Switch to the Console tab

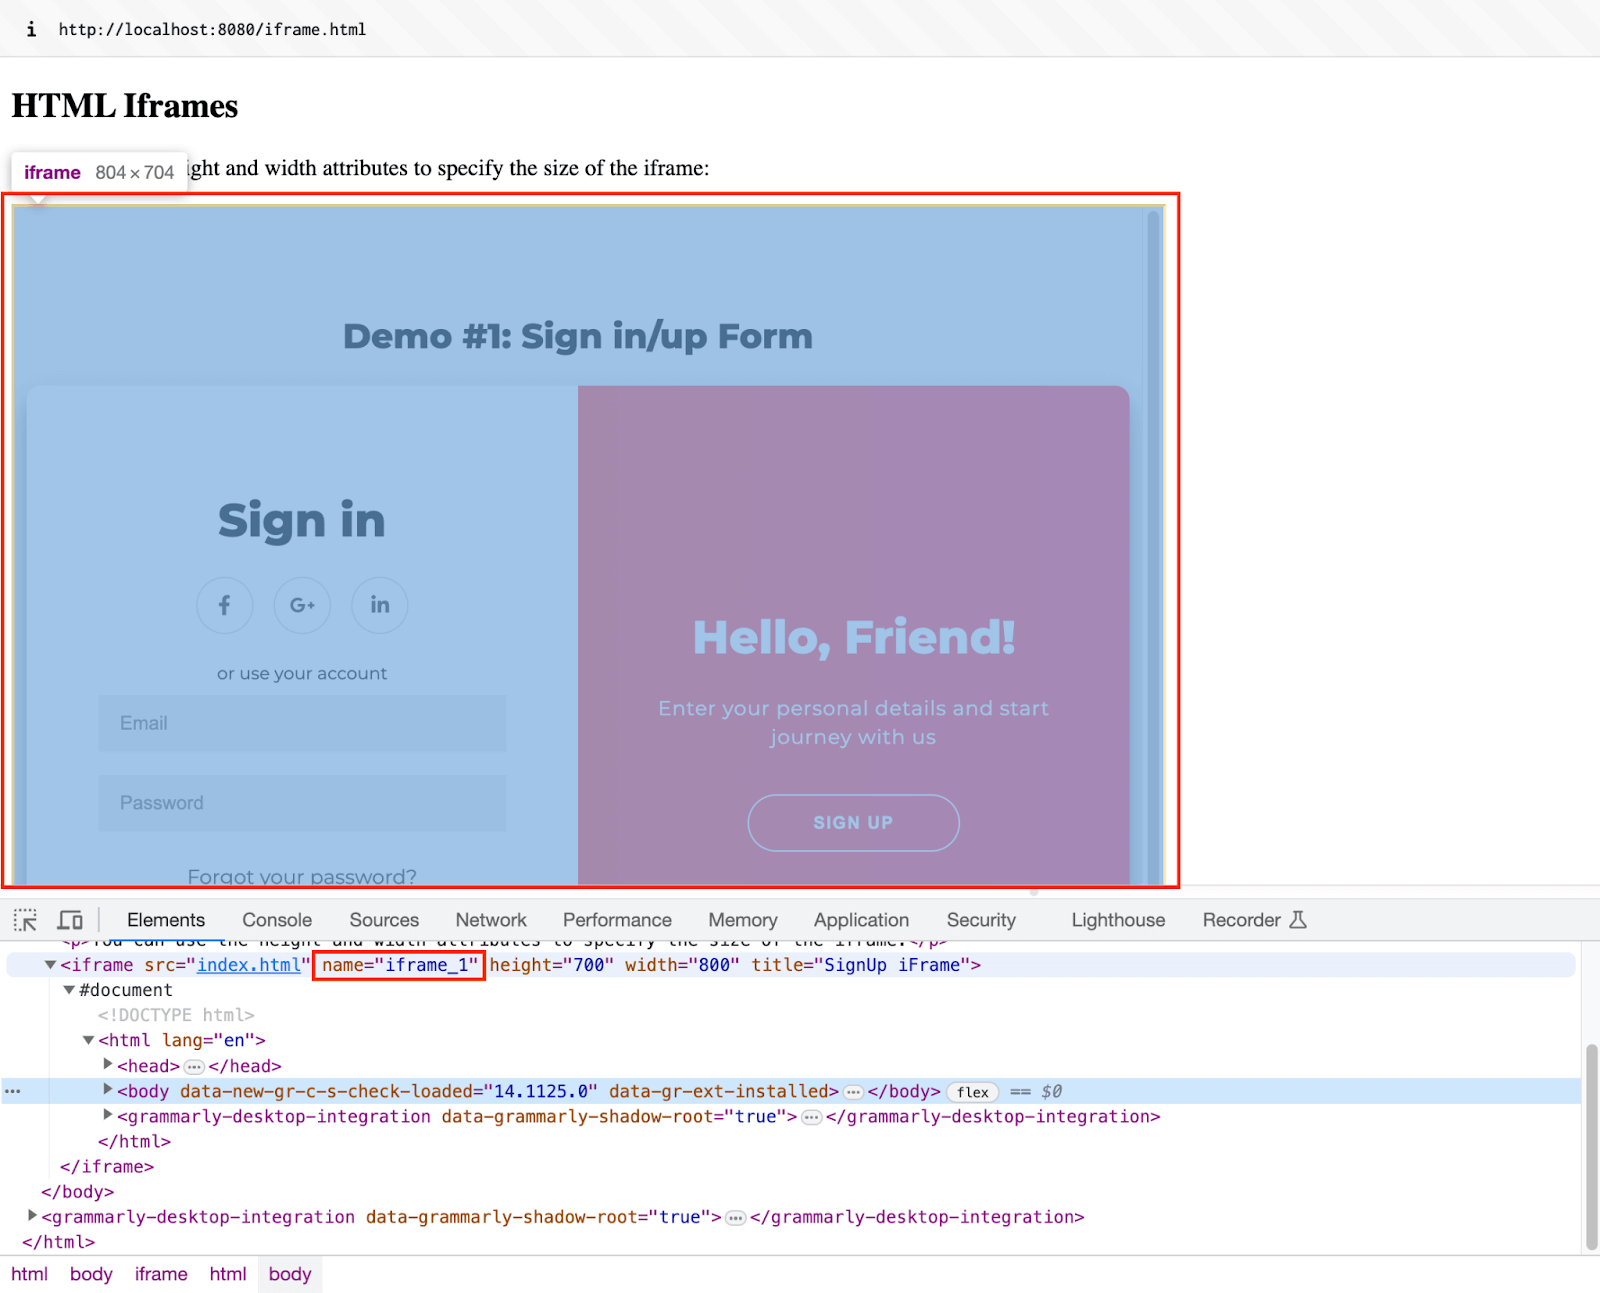pyautogui.click(x=276, y=919)
